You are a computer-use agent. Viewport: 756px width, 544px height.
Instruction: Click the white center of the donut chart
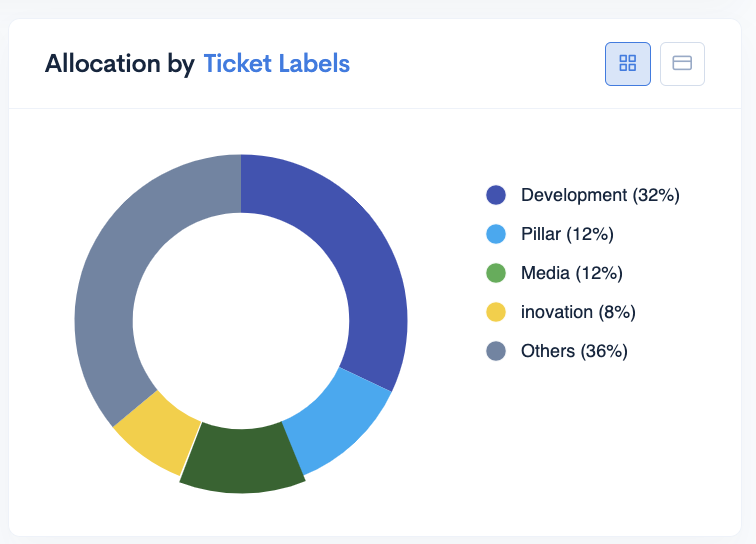241,321
